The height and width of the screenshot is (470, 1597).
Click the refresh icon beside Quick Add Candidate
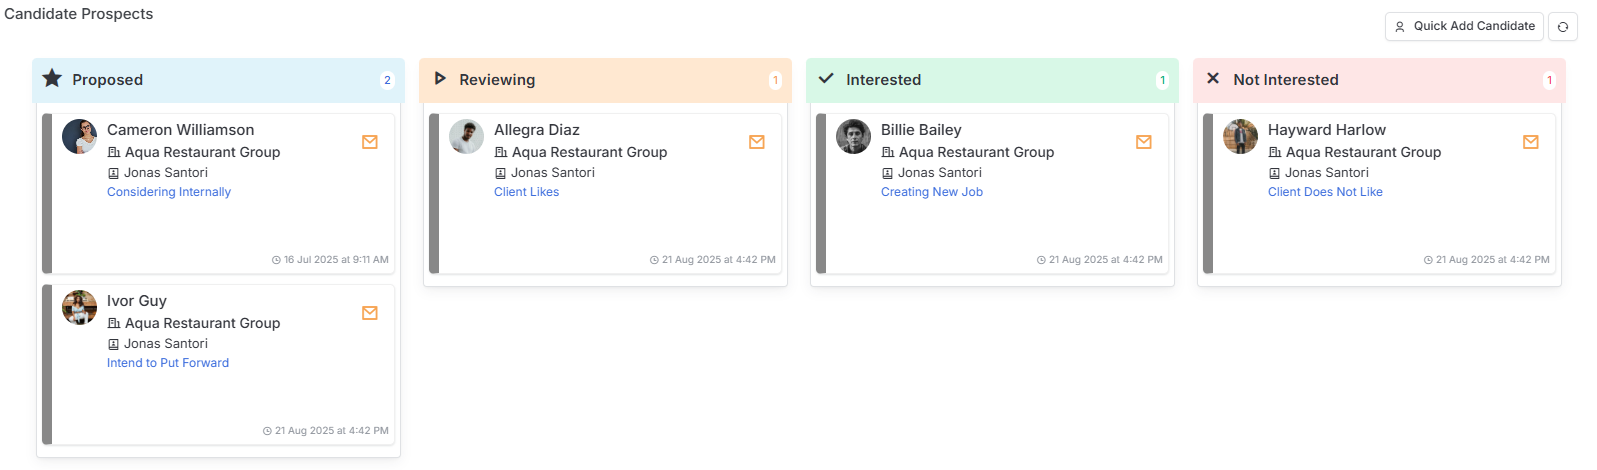tap(1562, 27)
